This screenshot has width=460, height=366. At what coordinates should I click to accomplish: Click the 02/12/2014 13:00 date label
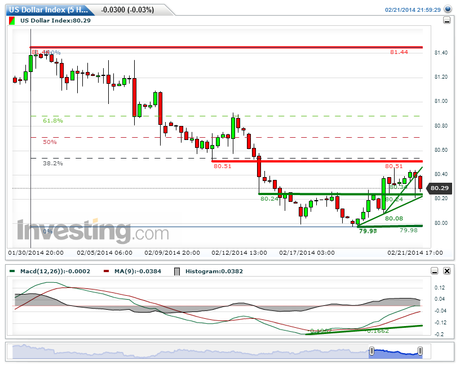[239, 253]
